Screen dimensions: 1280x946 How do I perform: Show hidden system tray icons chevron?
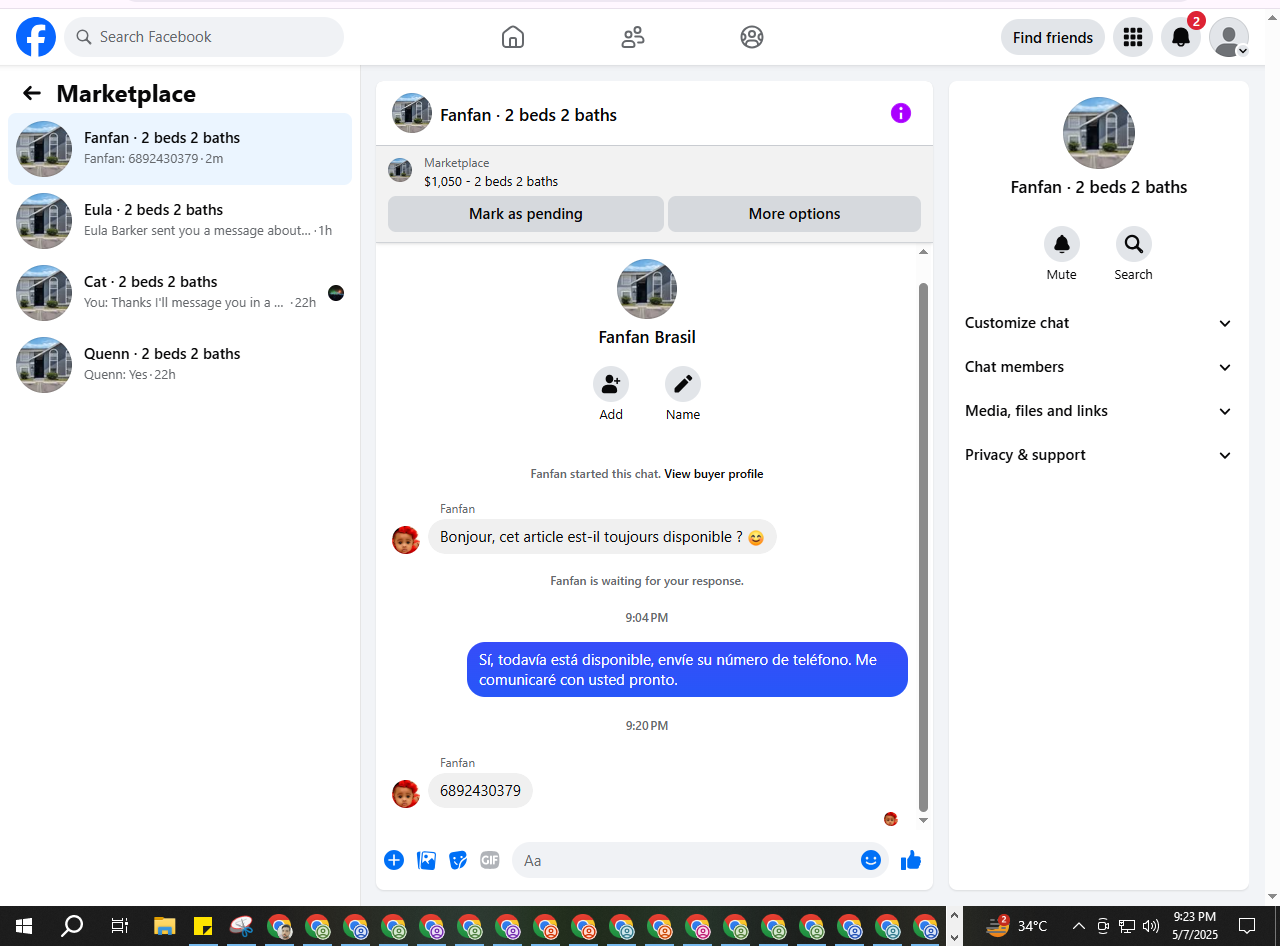click(1078, 926)
